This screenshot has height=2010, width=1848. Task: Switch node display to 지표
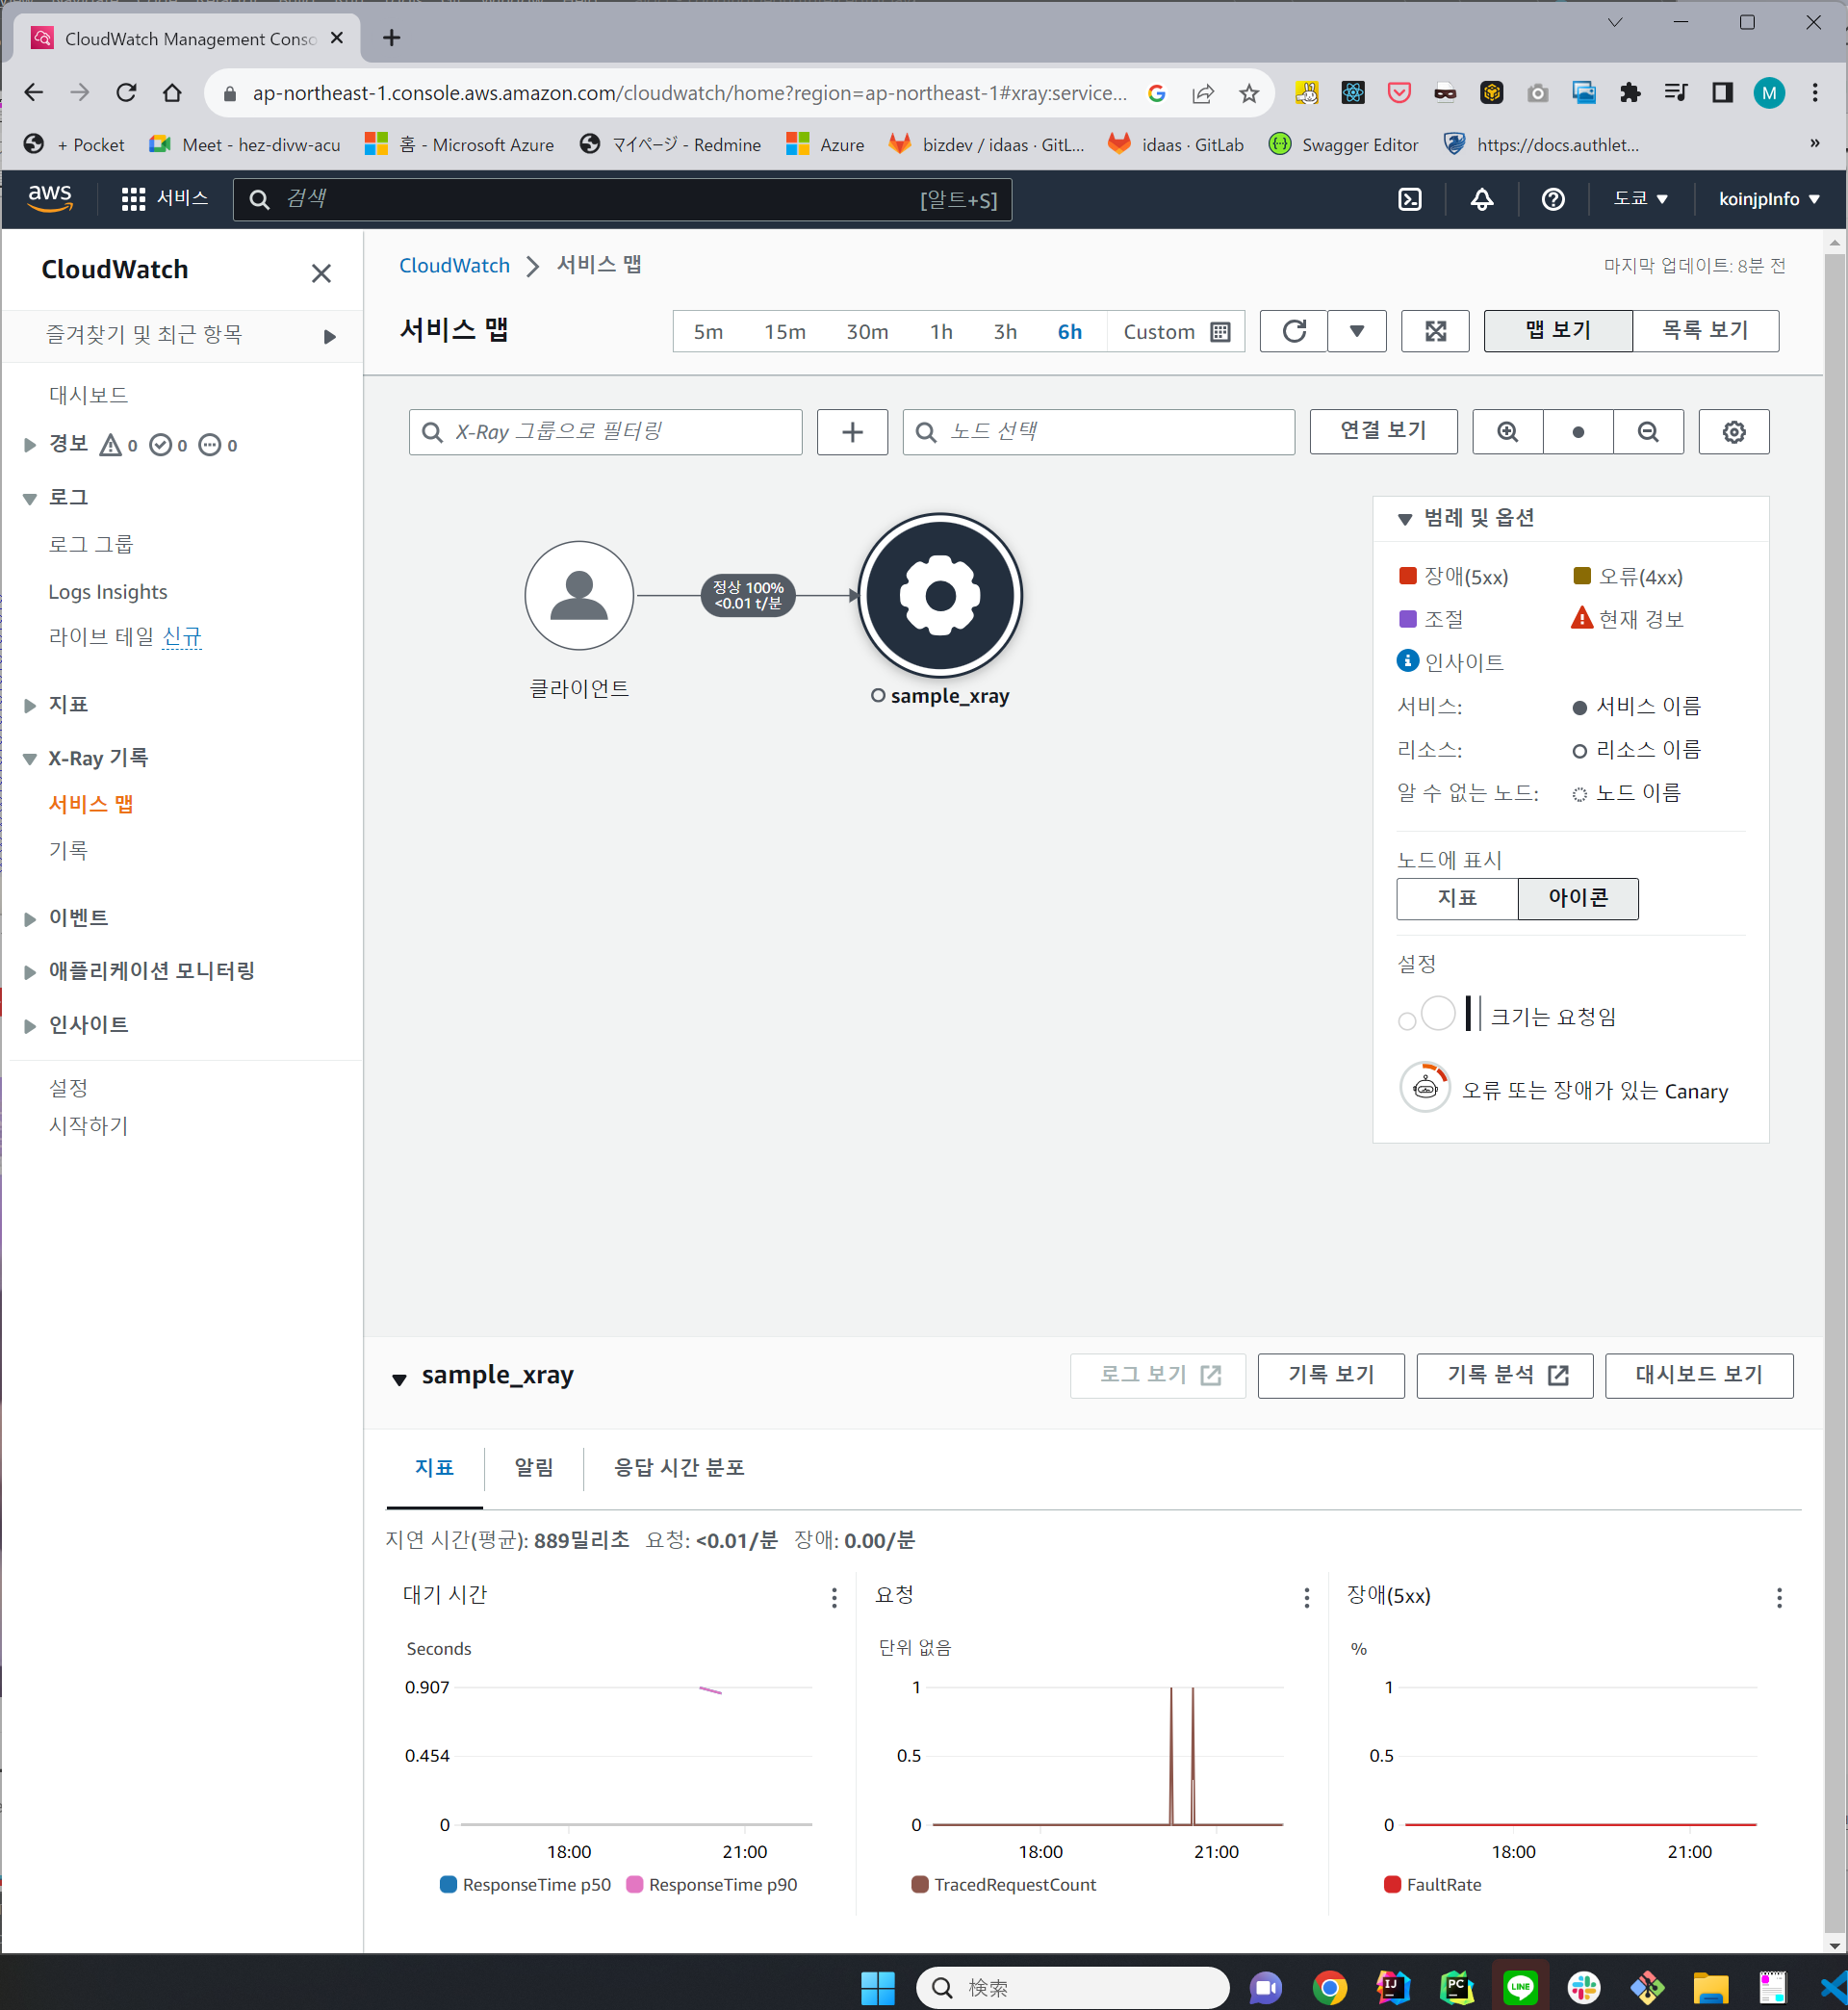click(x=1456, y=898)
